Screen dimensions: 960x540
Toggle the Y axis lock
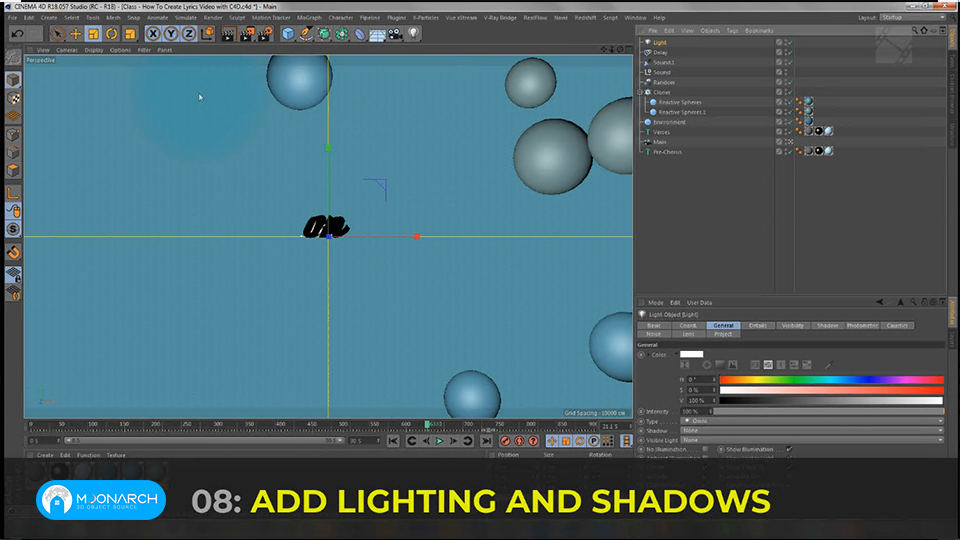pyautogui.click(x=171, y=34)
